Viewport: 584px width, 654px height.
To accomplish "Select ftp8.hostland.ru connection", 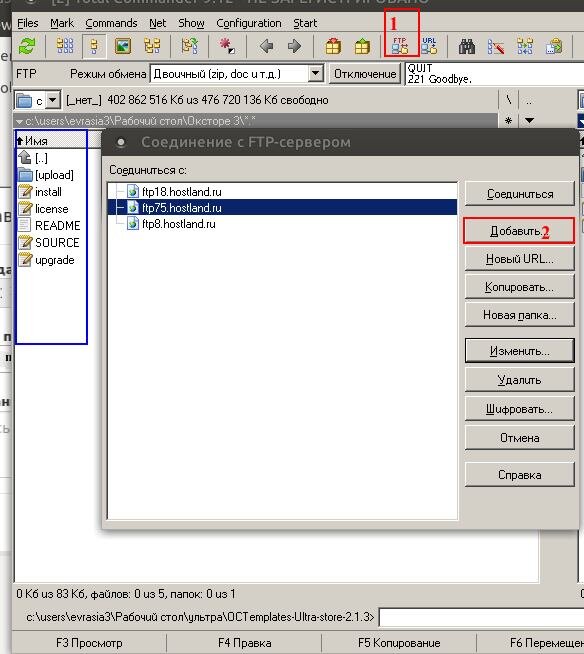I will coord(282,224).
